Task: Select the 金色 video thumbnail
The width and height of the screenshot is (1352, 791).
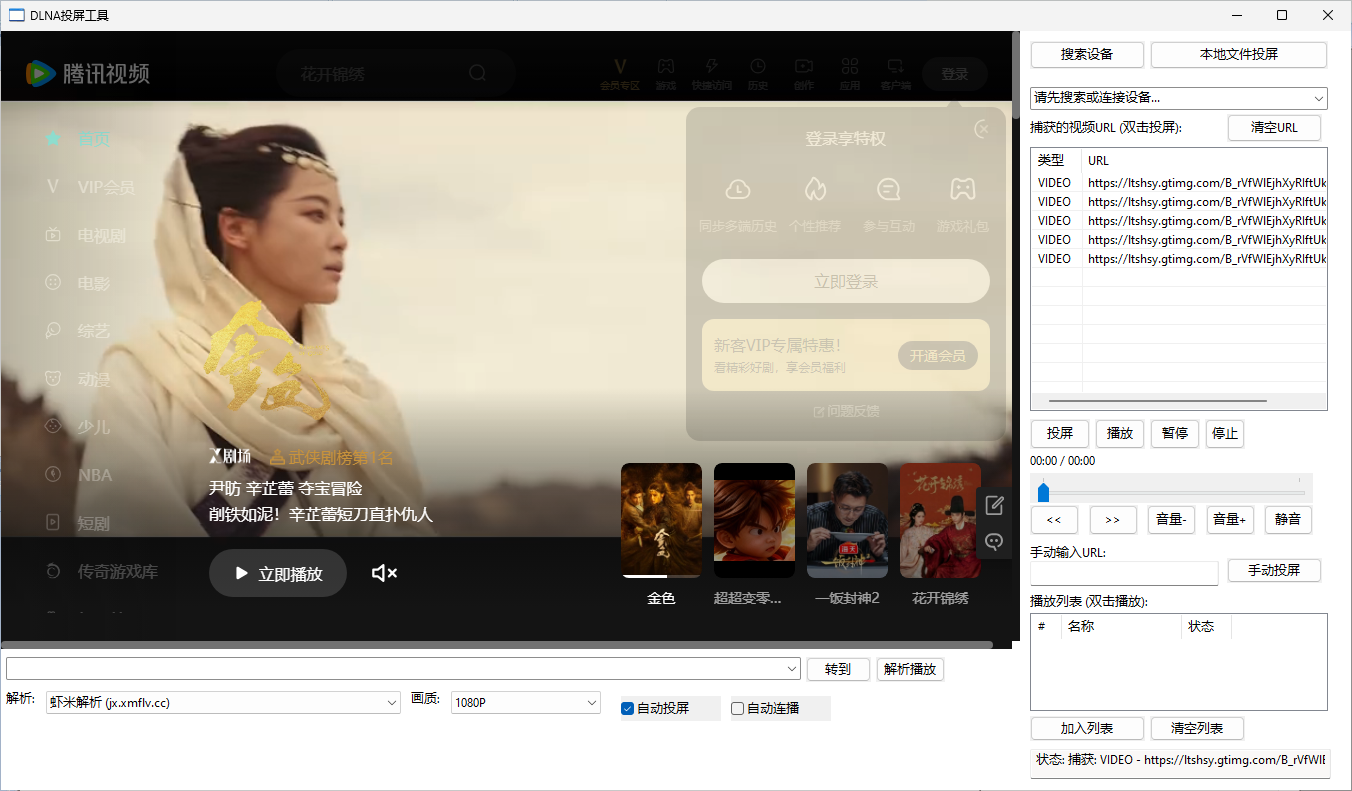Action: coord(661,520)
